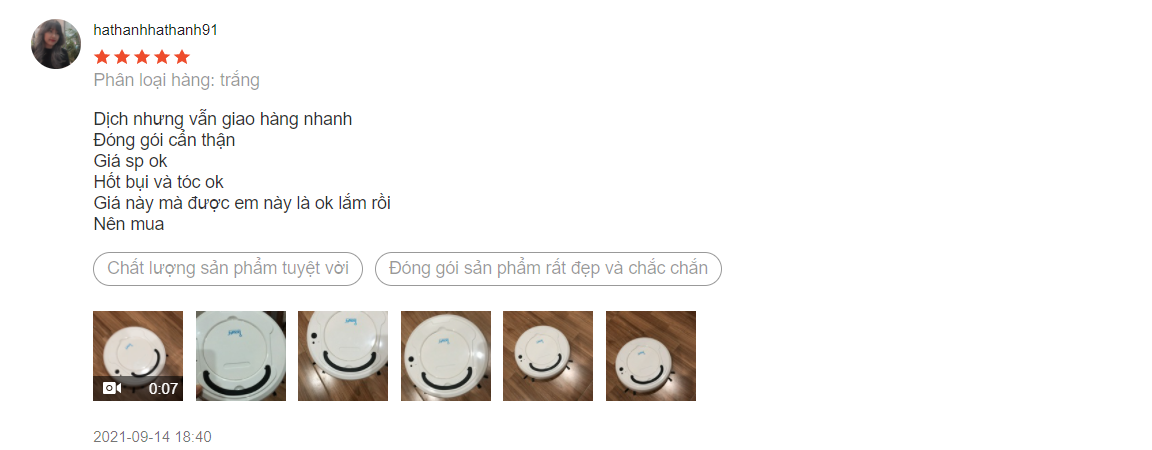This screenshot has width=1152, height=450.
Task: Click the fourth rating star
Action: pyautogui.click(x=162, y=57)
